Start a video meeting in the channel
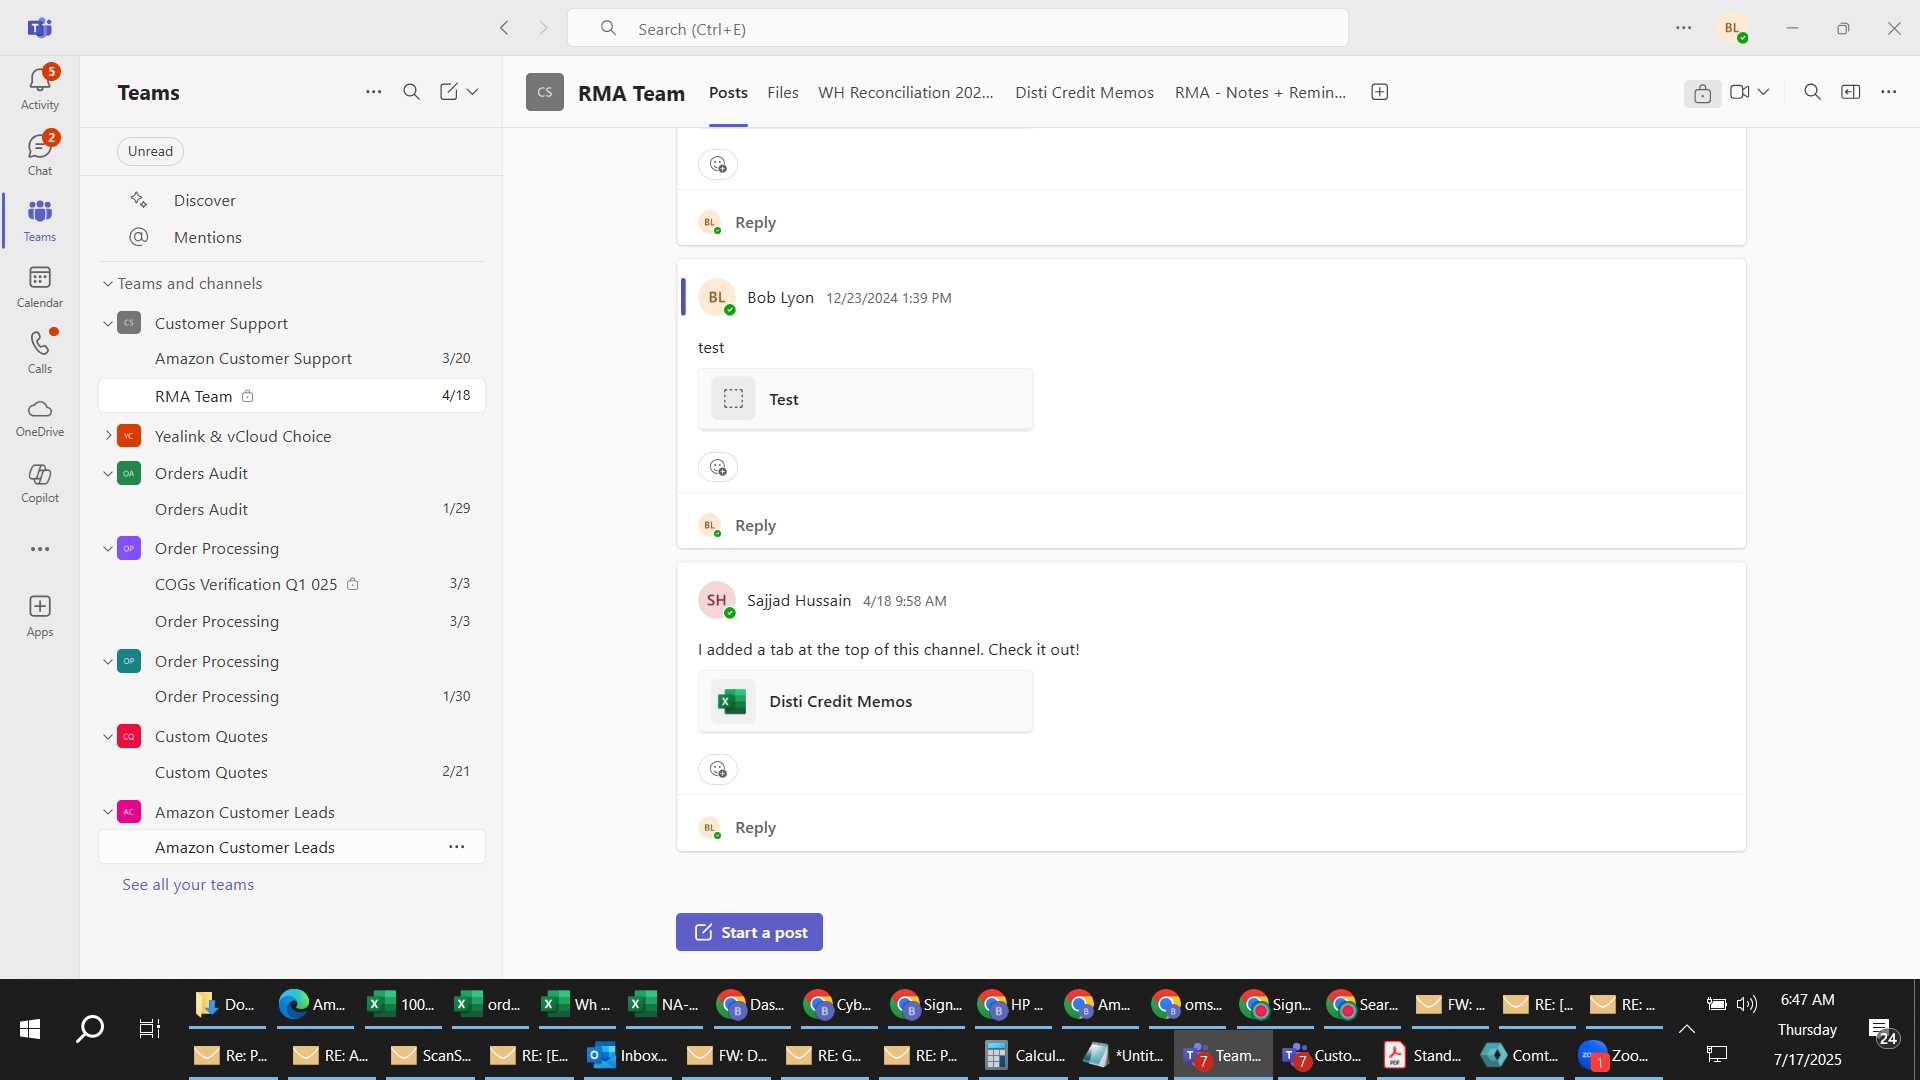Image resolution: width=1920 pixels, height=1080 pixels. [x=1740, y=92]
